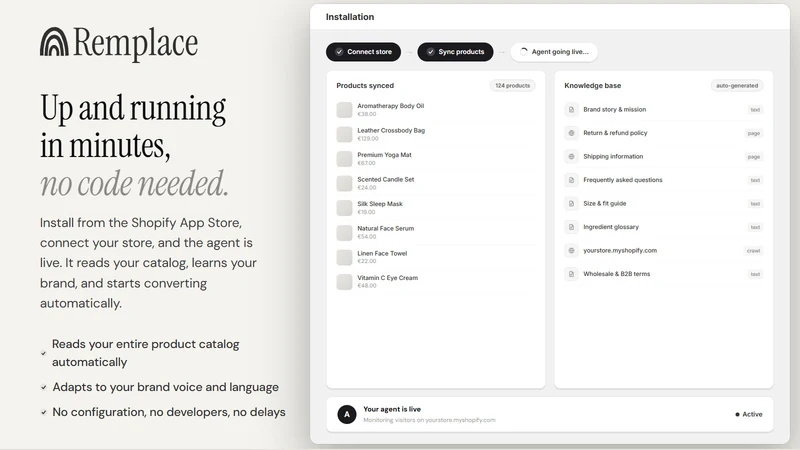Click document icon for Brand story & mission
This screenshot has height=450, width=800.
click(571, 109)
